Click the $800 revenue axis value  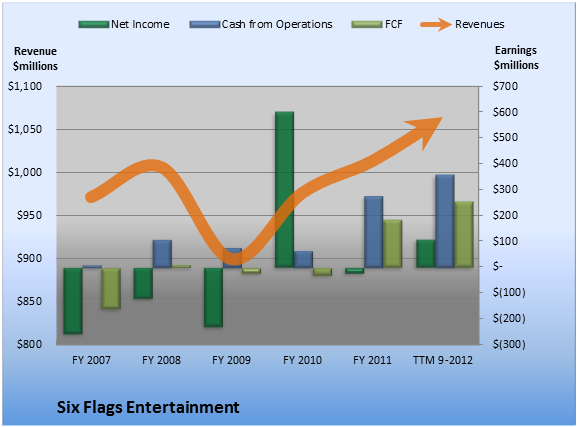[x=29, y=345]
